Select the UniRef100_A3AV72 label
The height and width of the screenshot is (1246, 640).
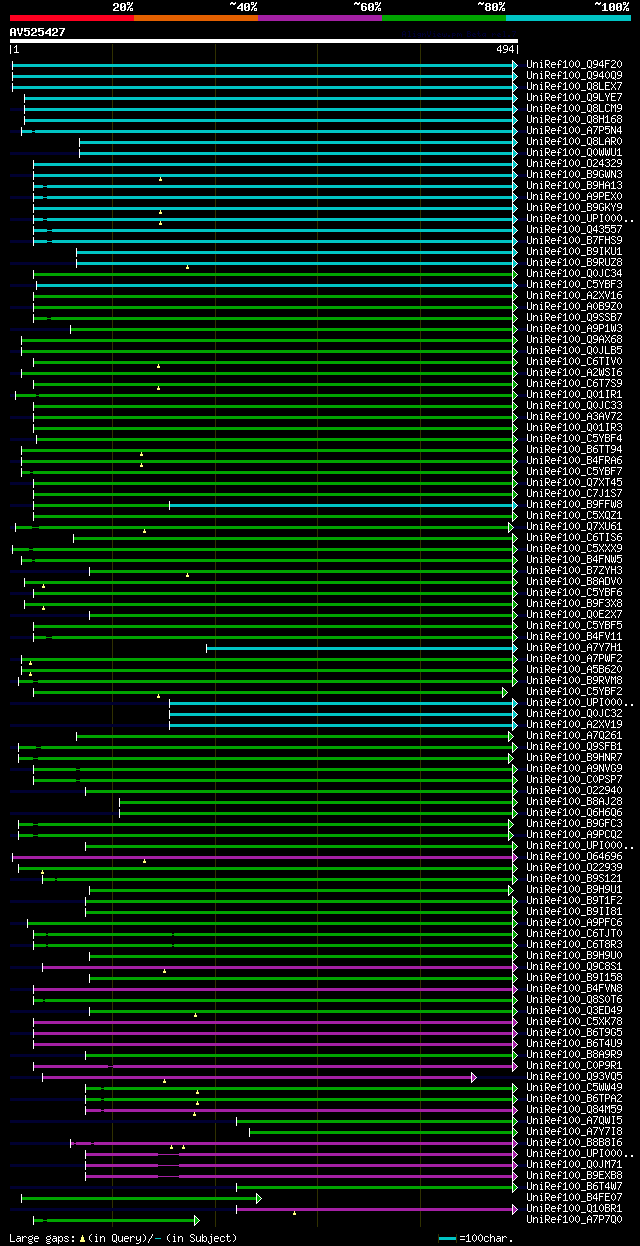574,416
